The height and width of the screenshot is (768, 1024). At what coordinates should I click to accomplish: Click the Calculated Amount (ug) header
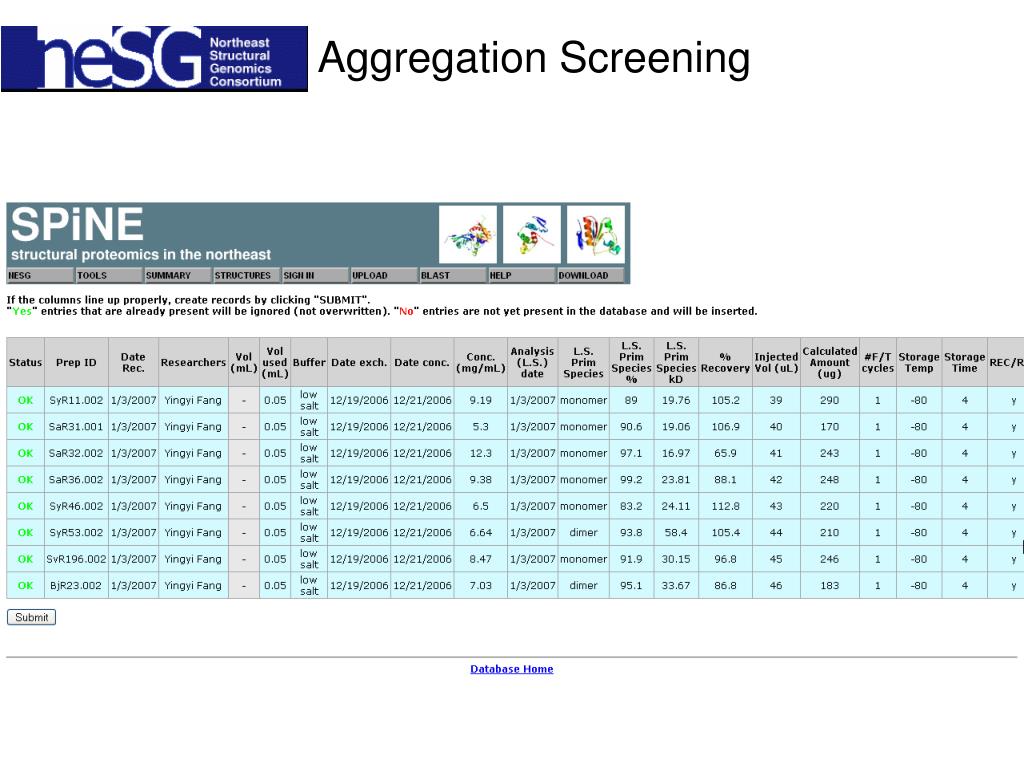click(829, 362)
